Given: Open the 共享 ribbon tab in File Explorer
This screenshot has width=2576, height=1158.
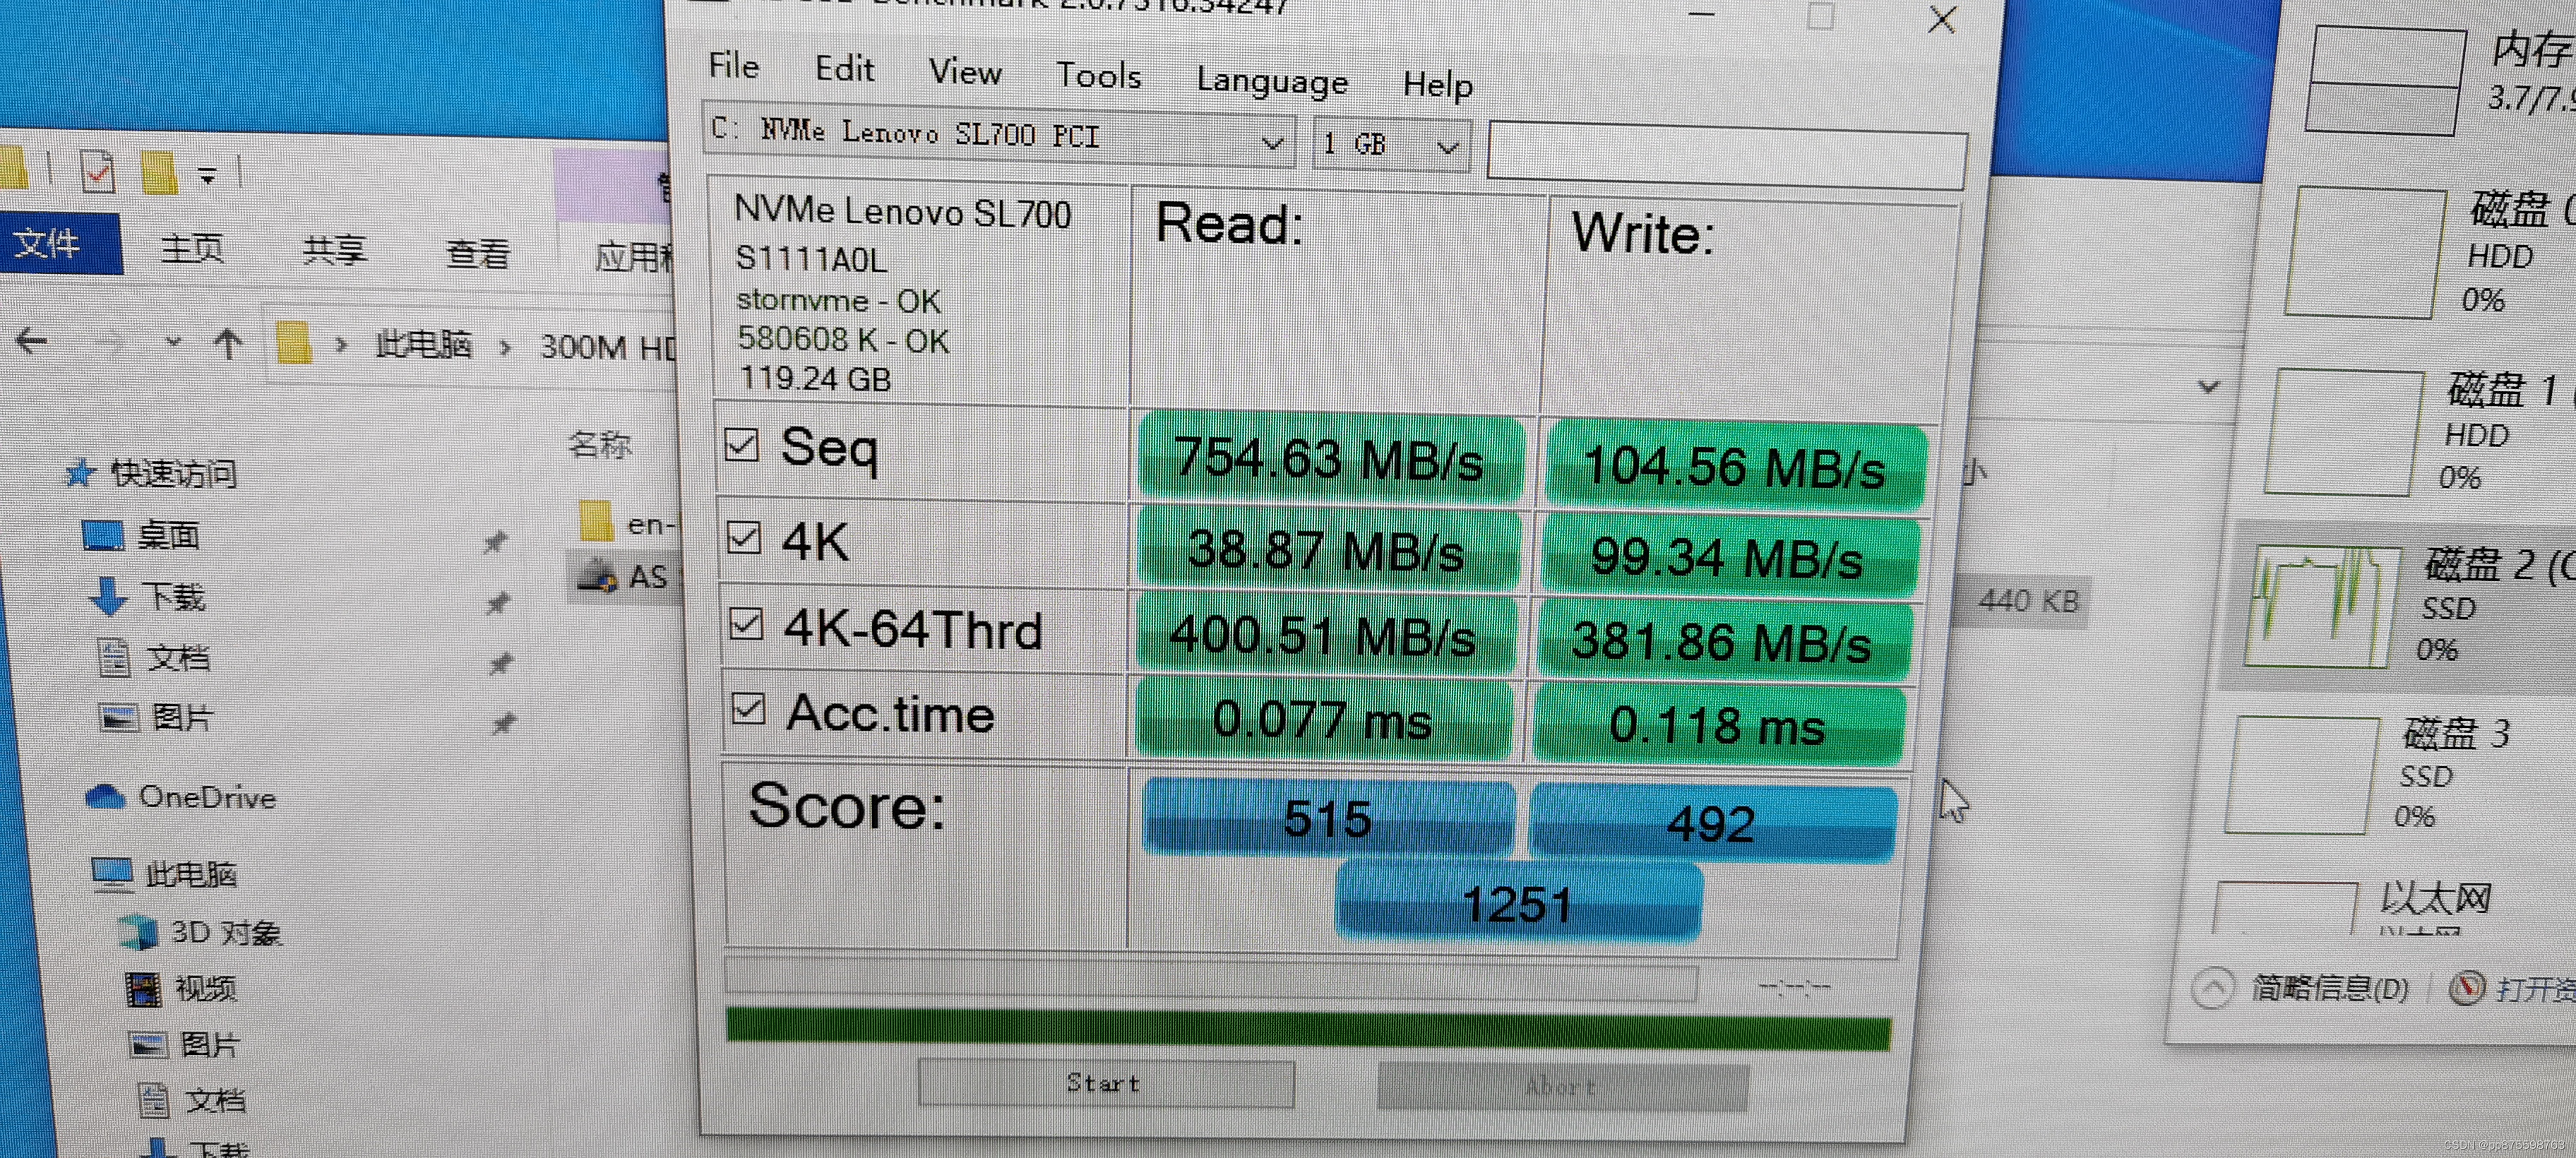Looking at the screenshot, I should click(x=335, y=250).
